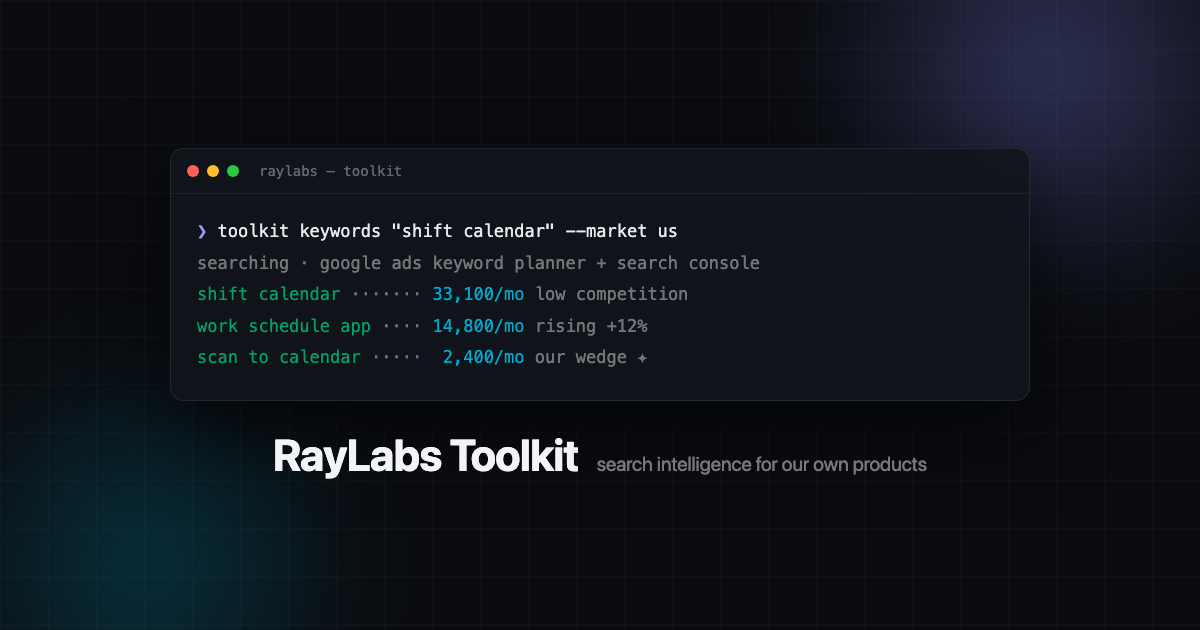1200x630 pixels.
Task: Click the "14,800/mo" volume value
Action: point(478,326)
